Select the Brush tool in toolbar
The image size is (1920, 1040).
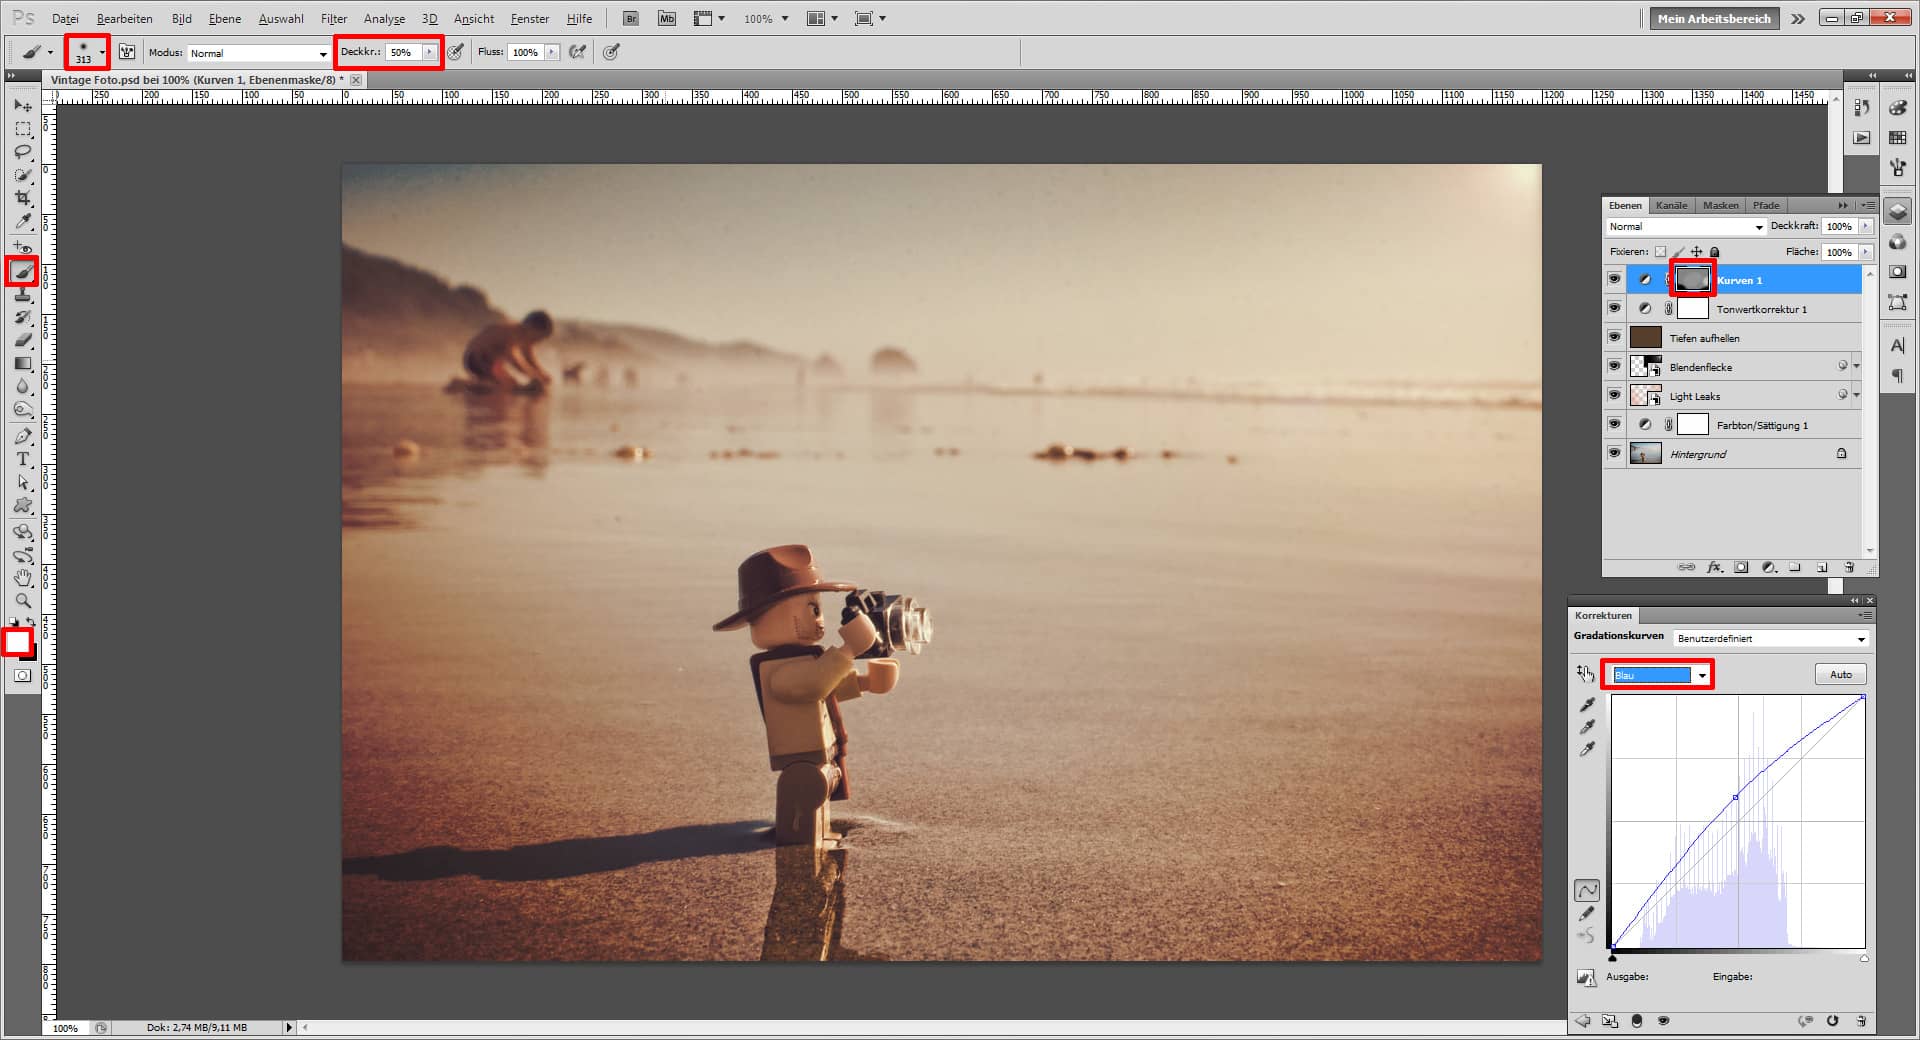[23, 271]
